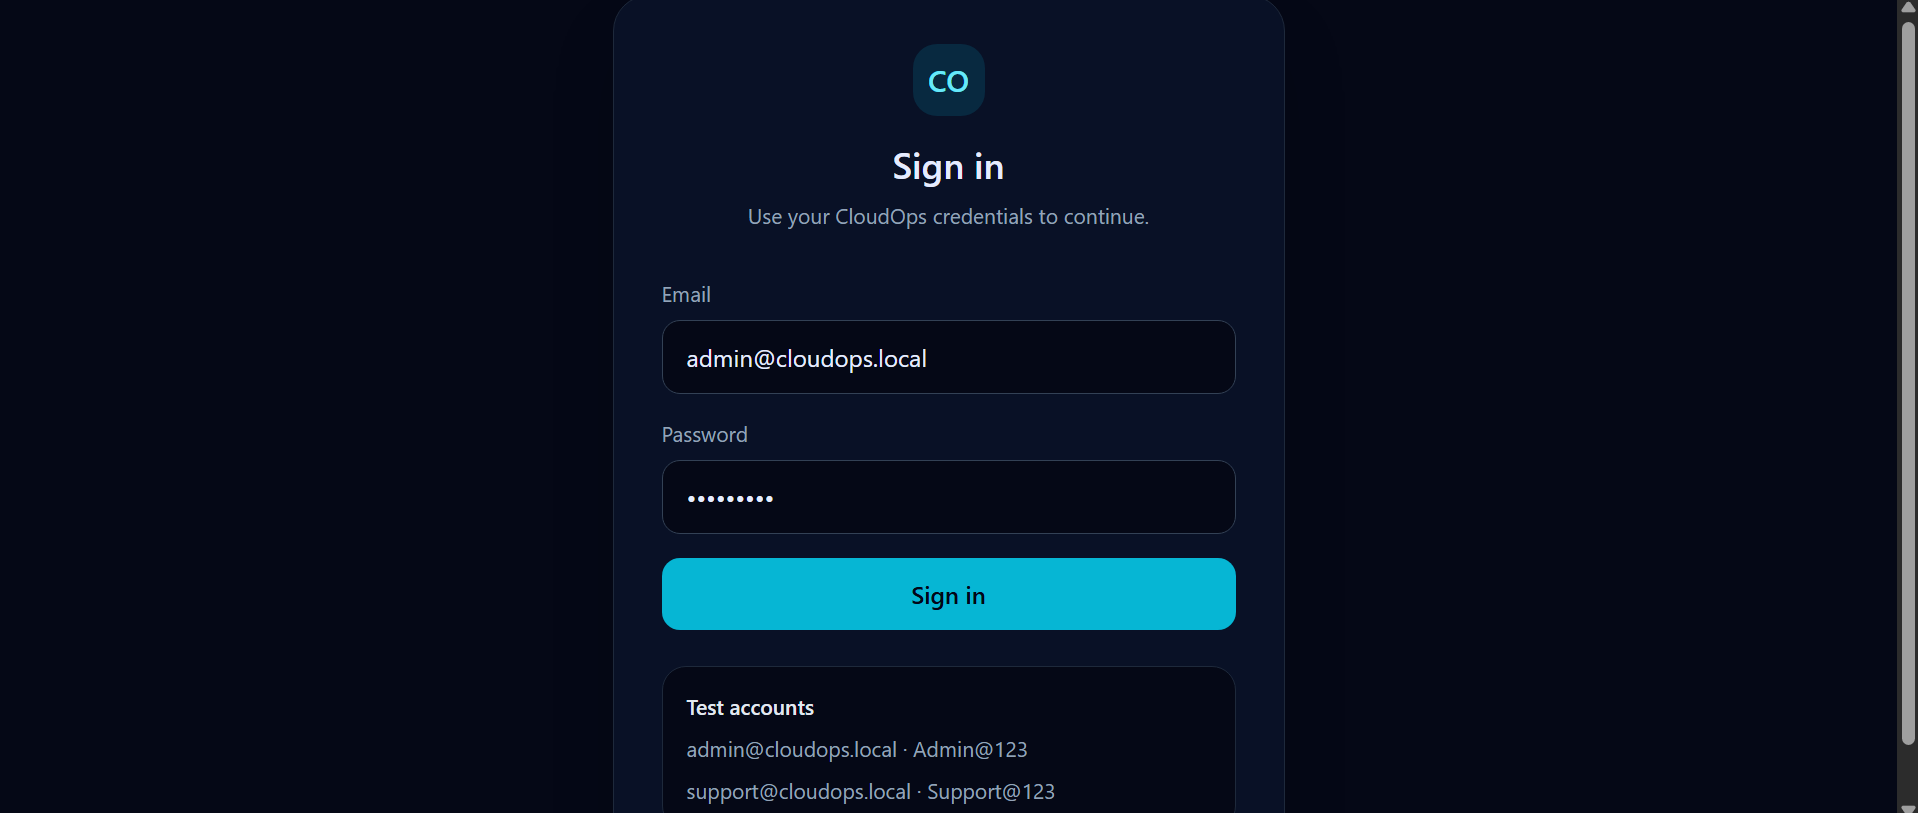The height and width of the screenshot is (813, 1918).
Task: Select support@cloudops.local in Test accounts list
Action: pyautogui.click(x=798, y=792)
